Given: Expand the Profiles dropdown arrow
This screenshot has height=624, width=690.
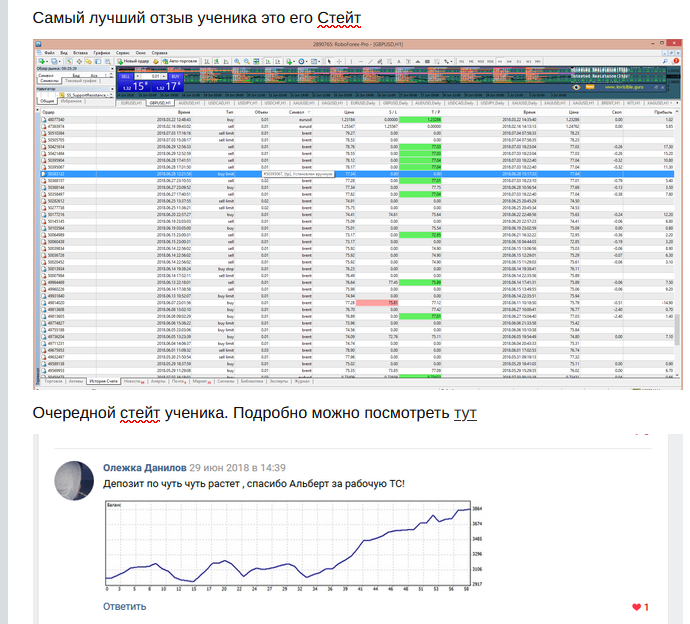Looking at the screenshot, I should [60, 62].
